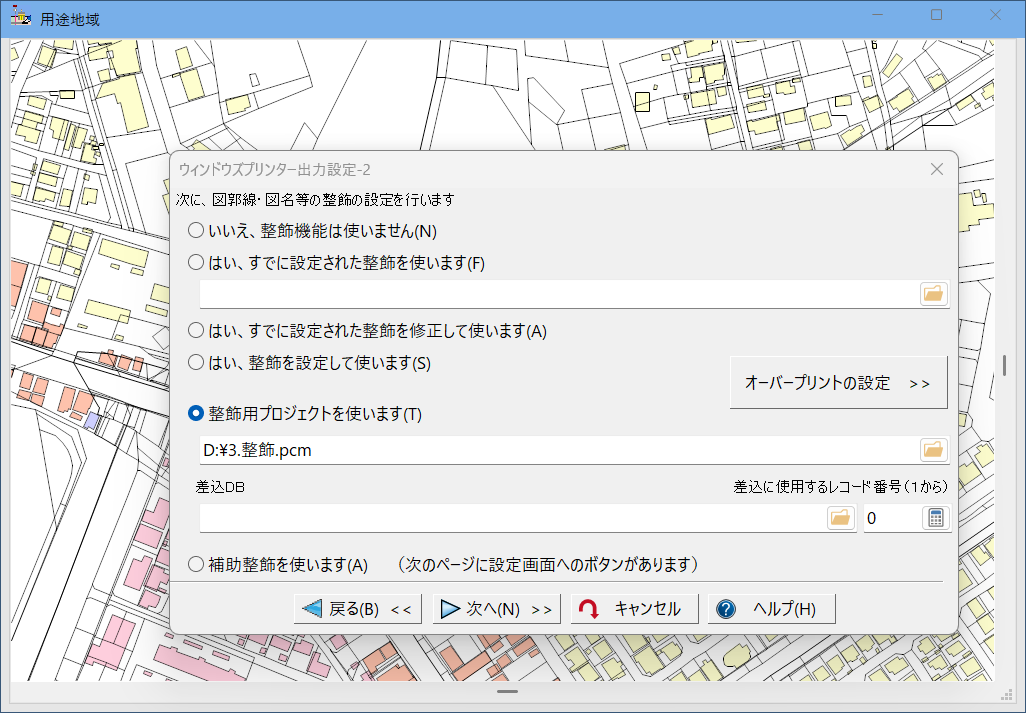This screenshot has width=1026, height=713.
Task: Open help with the ヘルプ(H) button
Action: (771, 609)
